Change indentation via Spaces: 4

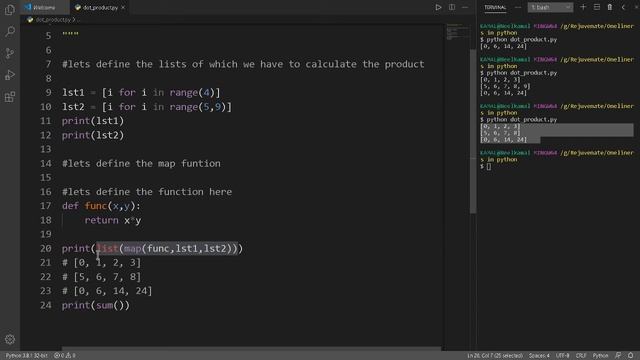pos(539,356)
